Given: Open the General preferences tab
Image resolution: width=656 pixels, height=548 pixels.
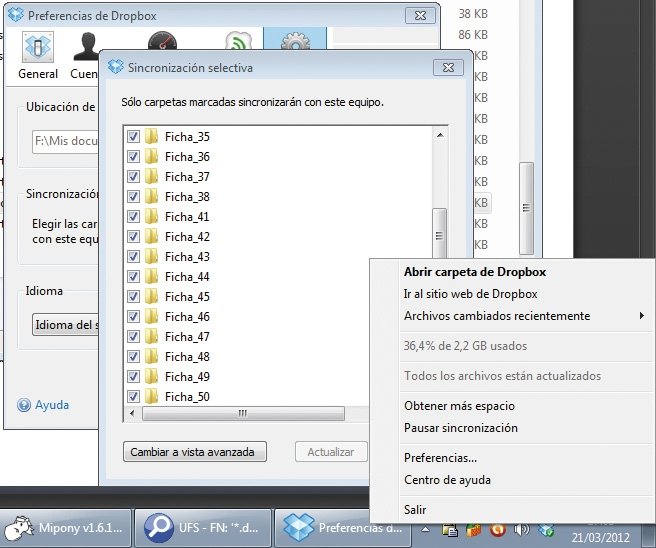Looking at the screenshot, I should click(38, 55).
